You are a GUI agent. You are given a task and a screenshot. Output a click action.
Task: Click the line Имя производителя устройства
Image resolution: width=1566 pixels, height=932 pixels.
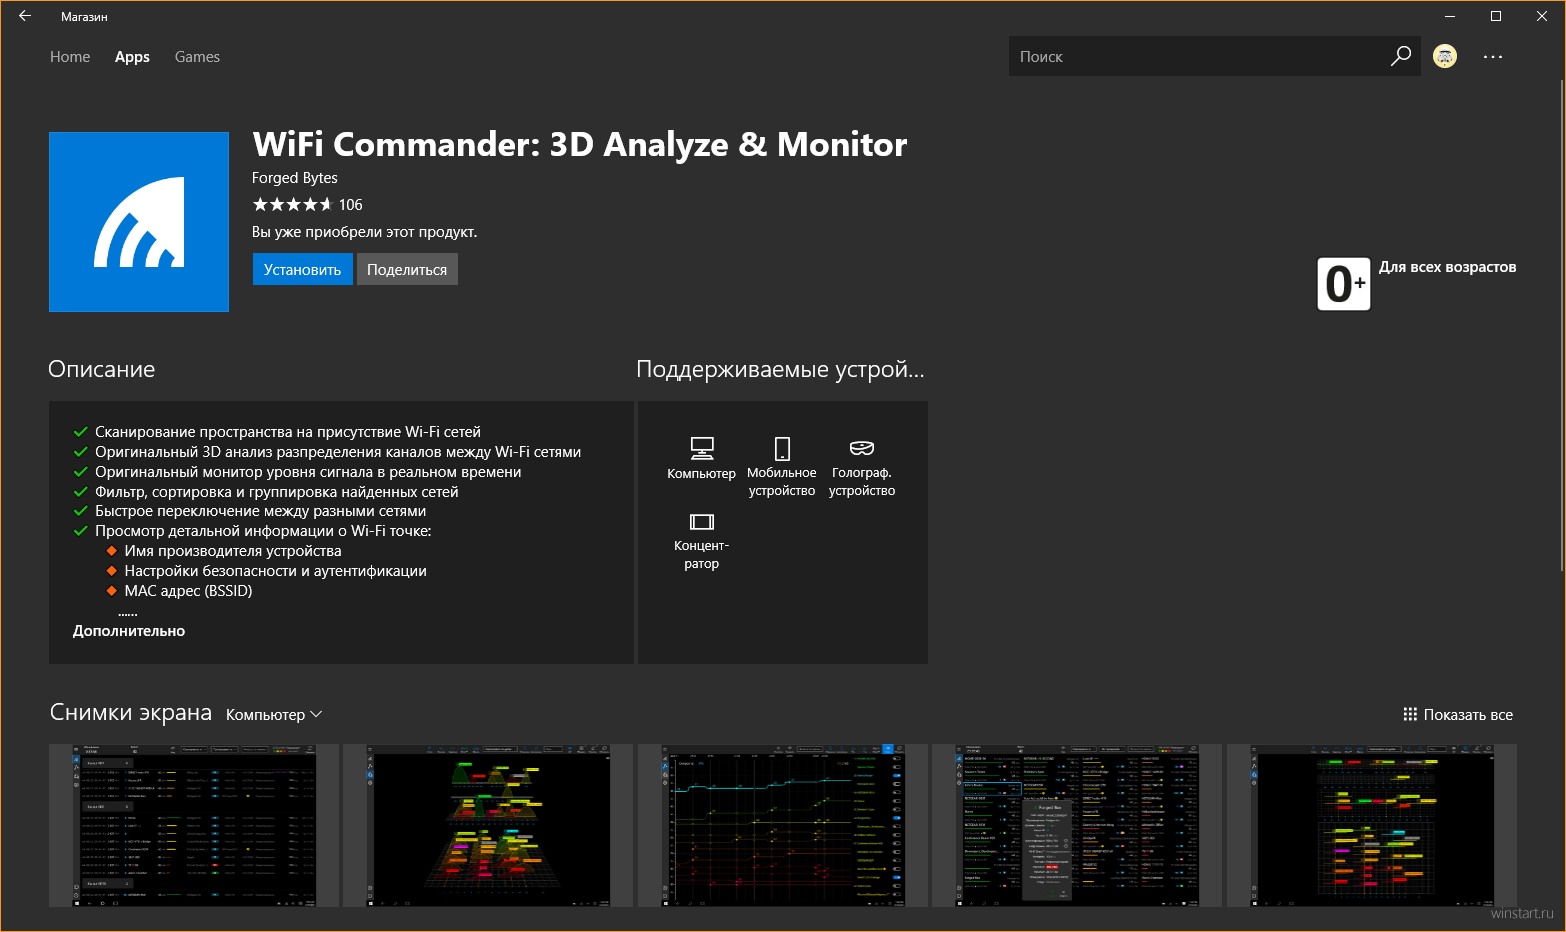[233, 551]
